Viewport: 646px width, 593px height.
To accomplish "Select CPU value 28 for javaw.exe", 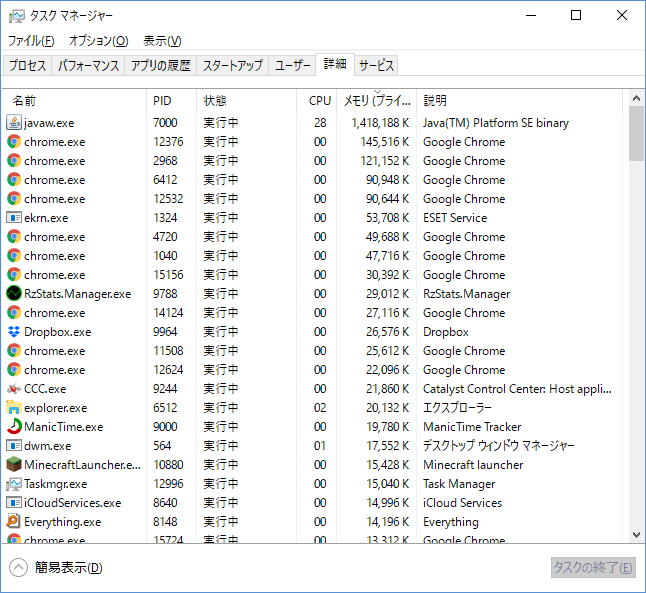I will pos(320,123).
